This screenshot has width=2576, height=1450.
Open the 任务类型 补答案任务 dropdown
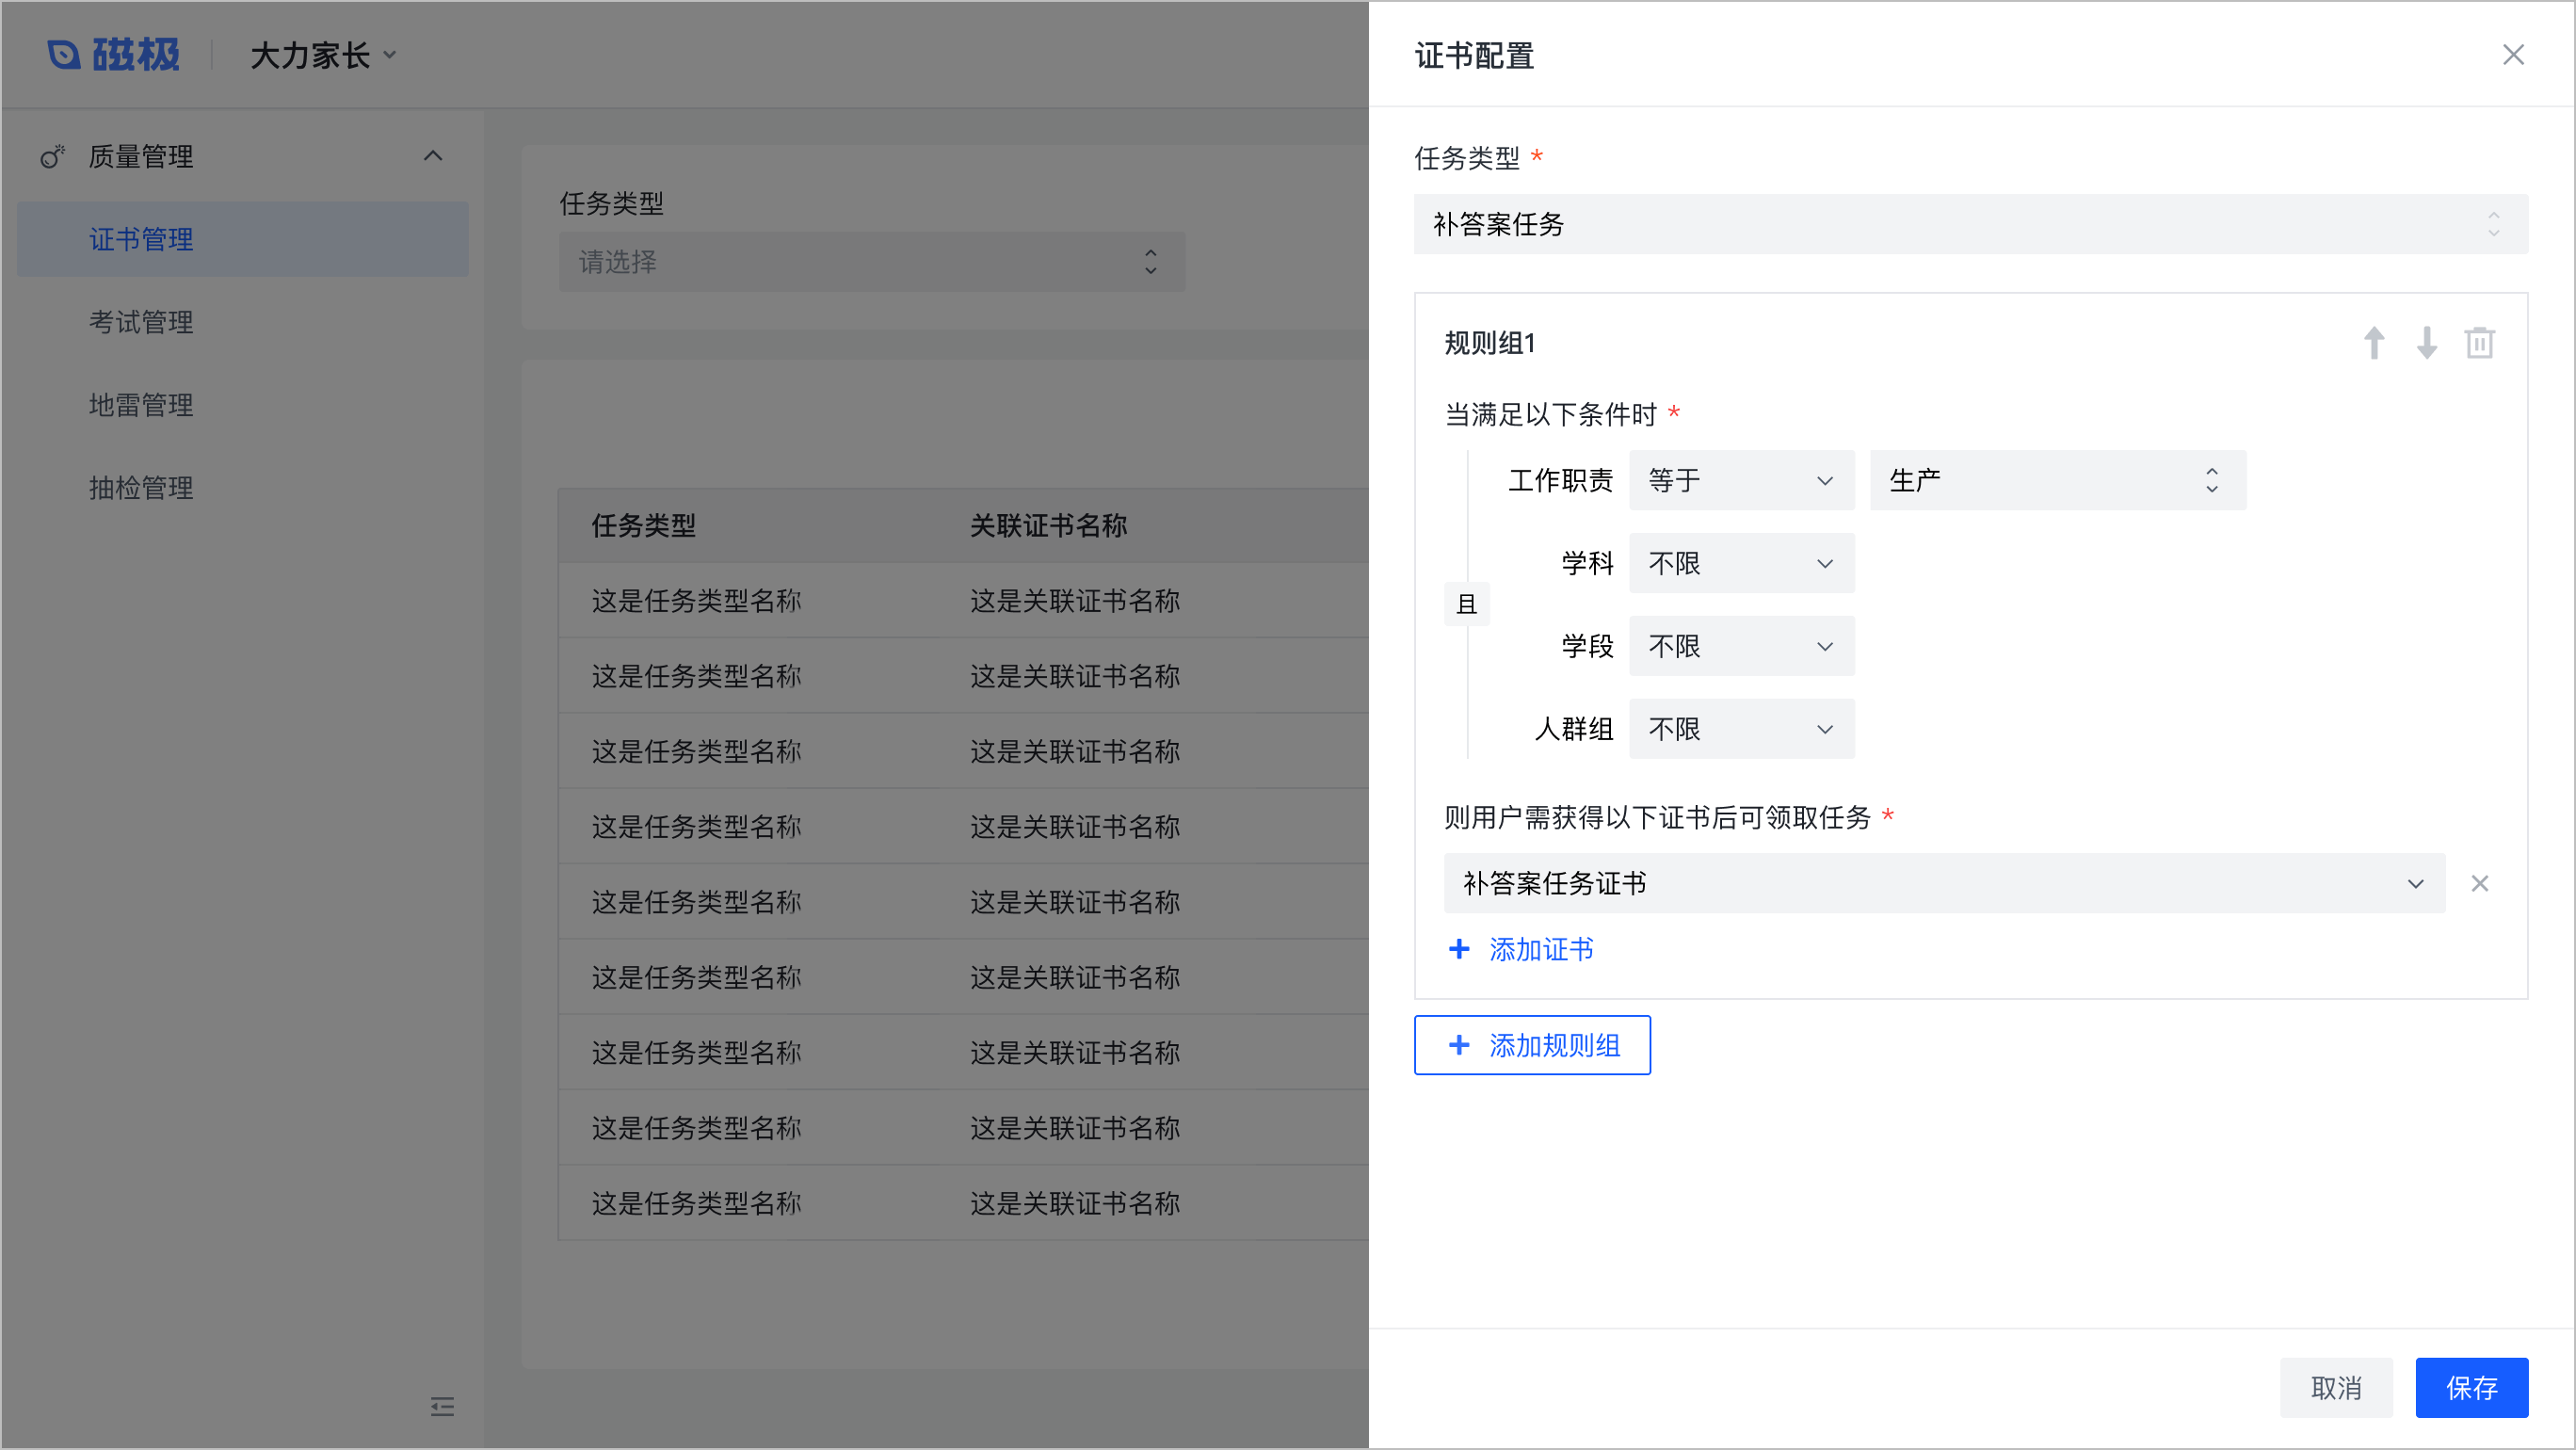(1970, 224)
